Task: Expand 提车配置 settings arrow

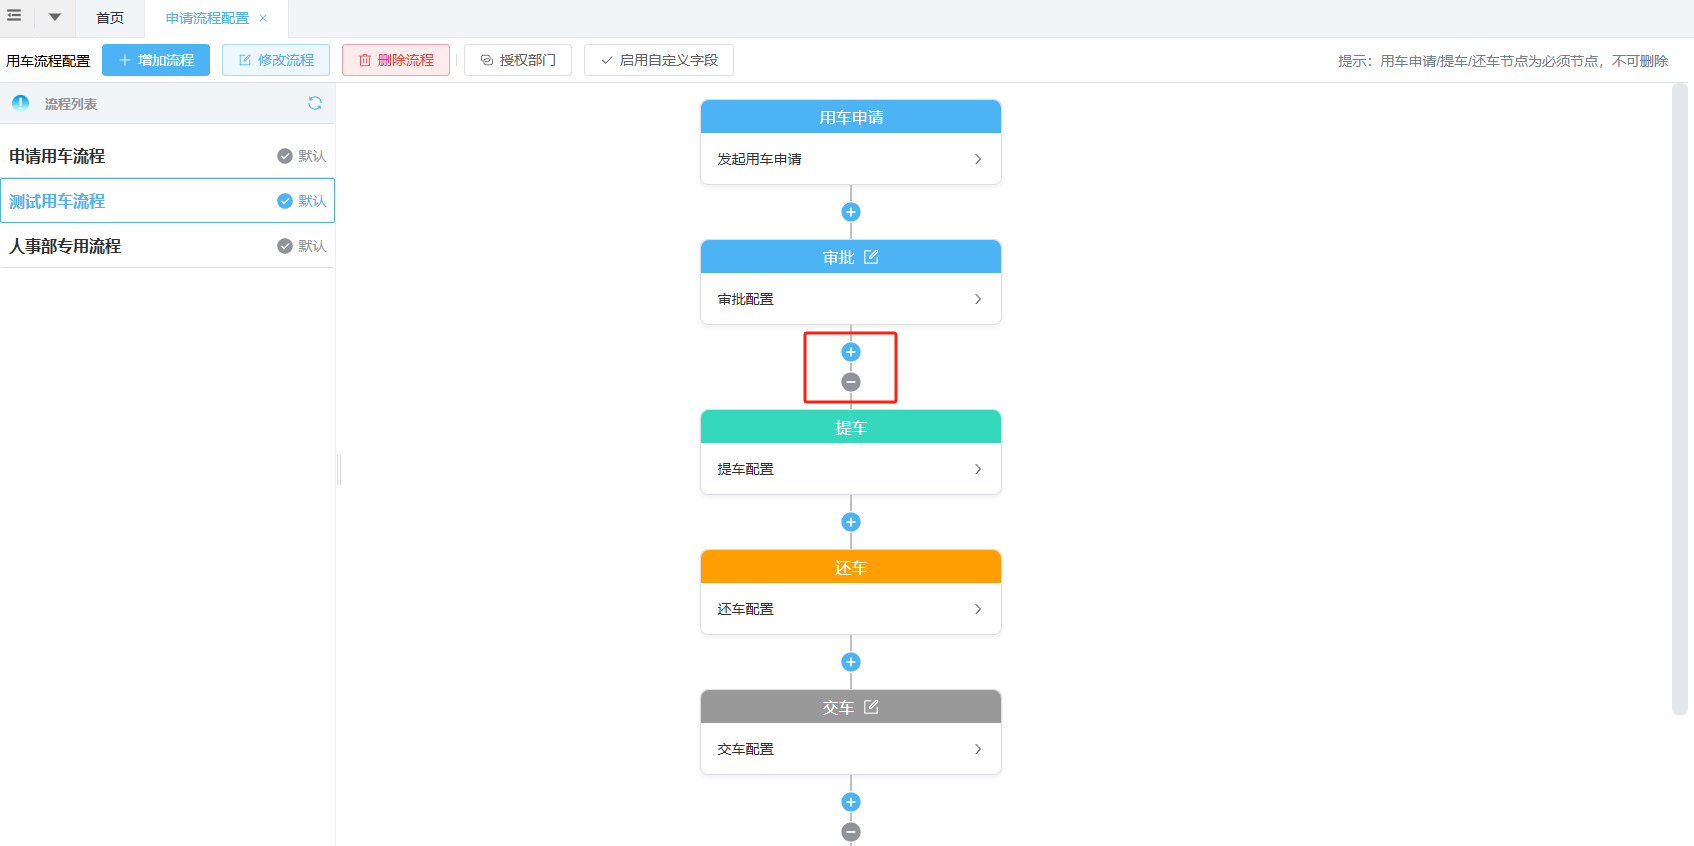Action: [x=978, y=469]
